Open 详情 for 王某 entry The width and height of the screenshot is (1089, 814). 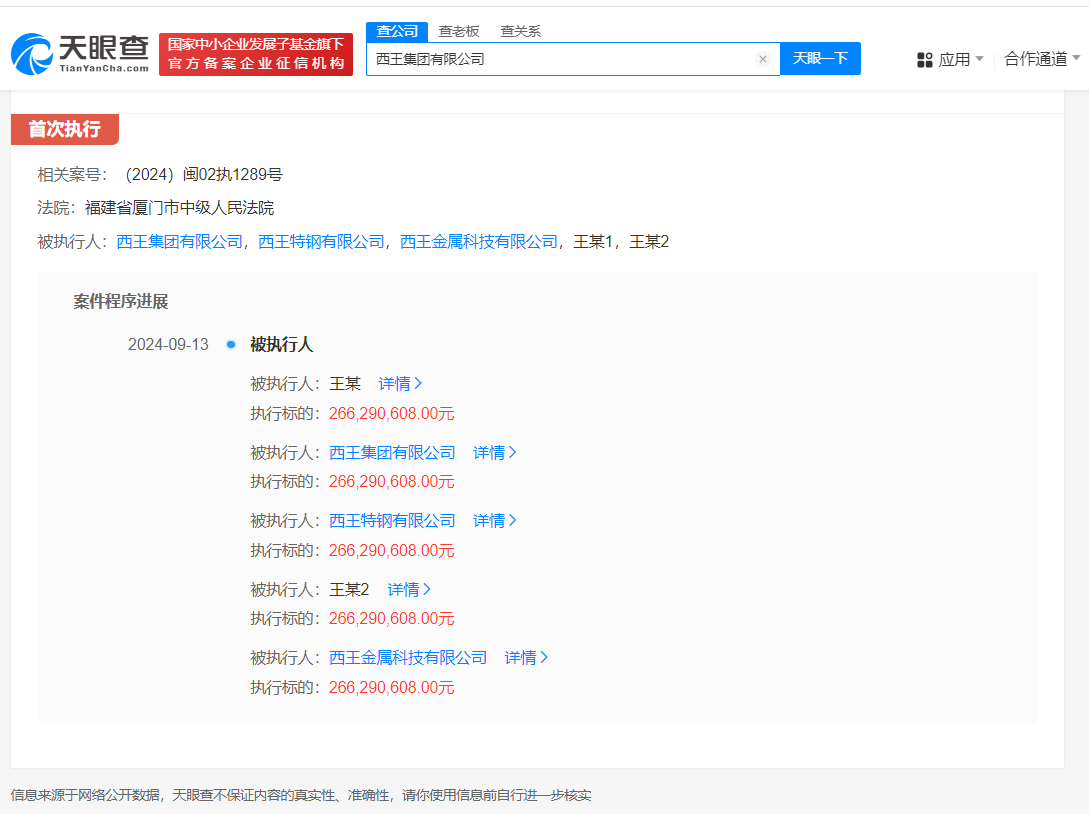click(400, 383)
